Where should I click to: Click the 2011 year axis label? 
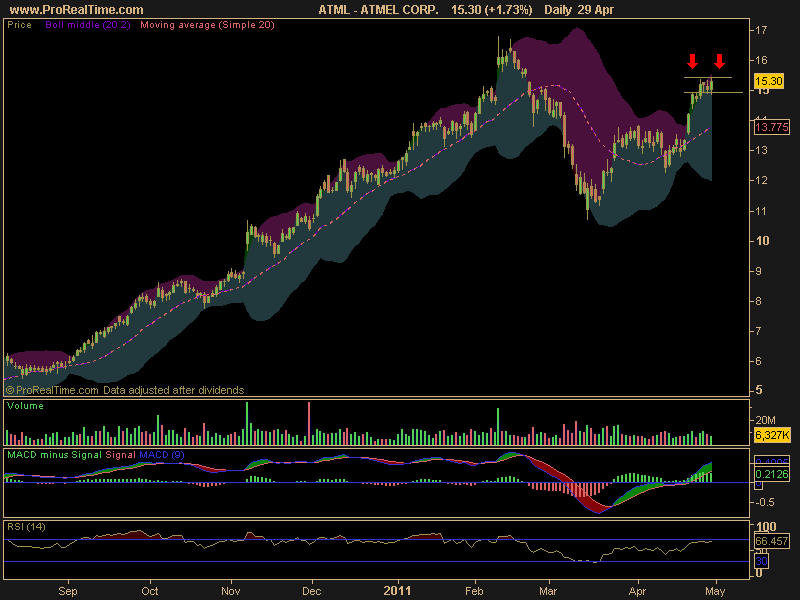[396, 591]
